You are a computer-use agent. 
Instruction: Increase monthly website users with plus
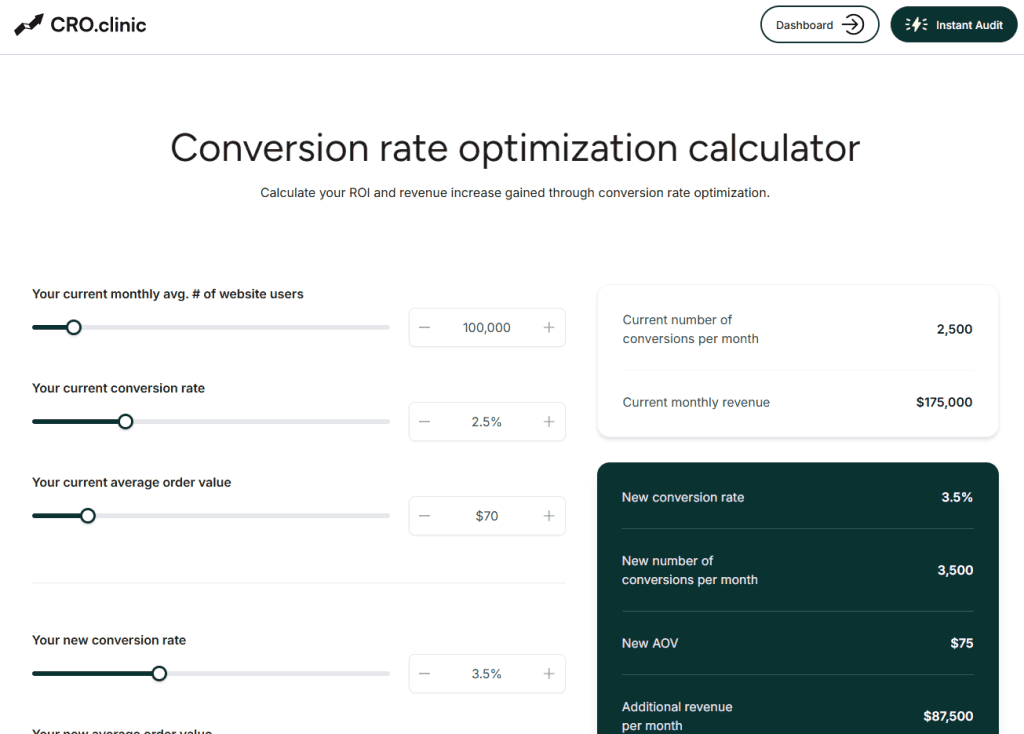click(x=549, y=328)
